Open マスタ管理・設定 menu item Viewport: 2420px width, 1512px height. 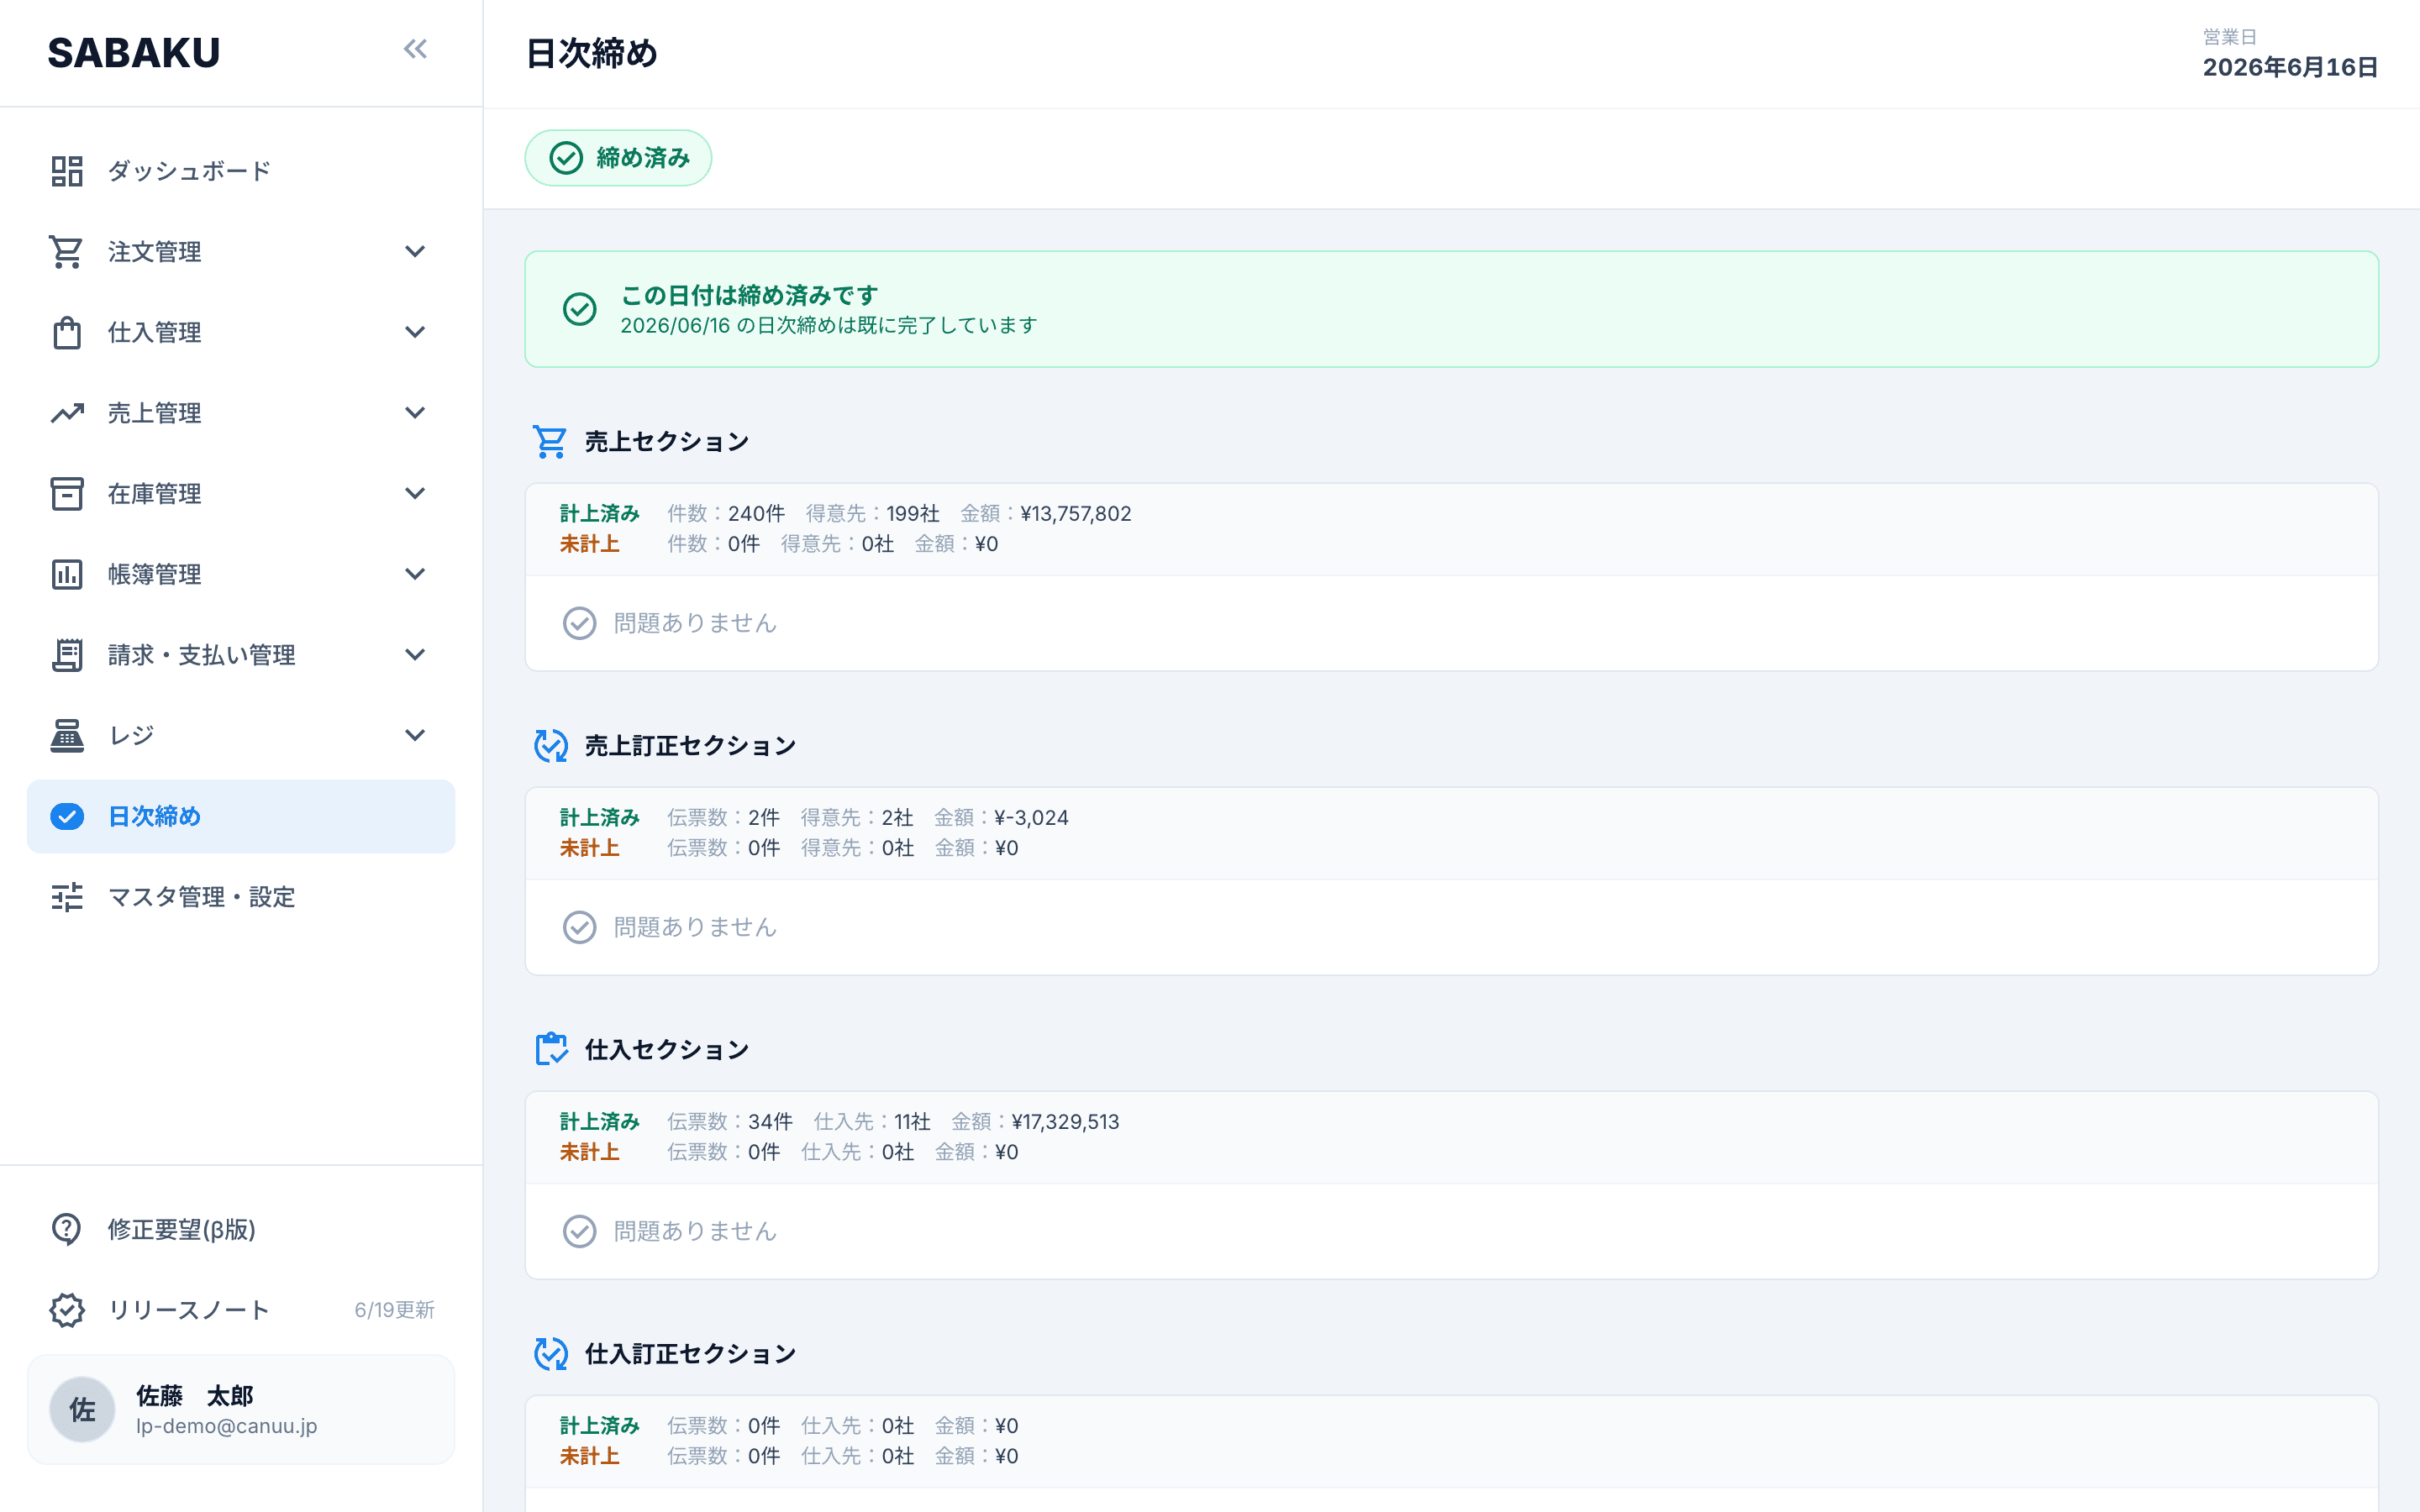point(241,897)
